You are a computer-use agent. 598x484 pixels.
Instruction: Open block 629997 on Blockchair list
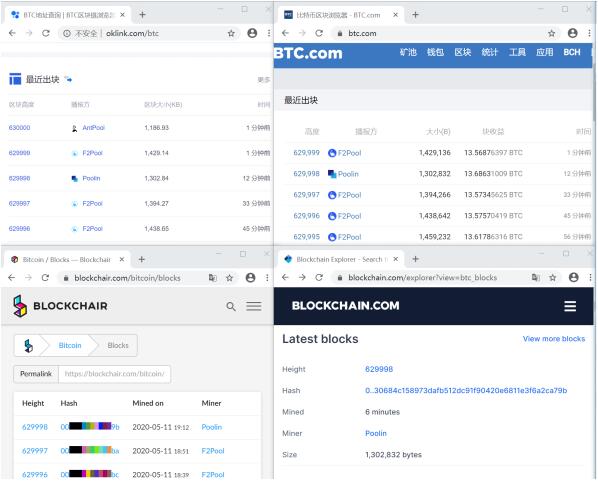click(x=35, y=451)
